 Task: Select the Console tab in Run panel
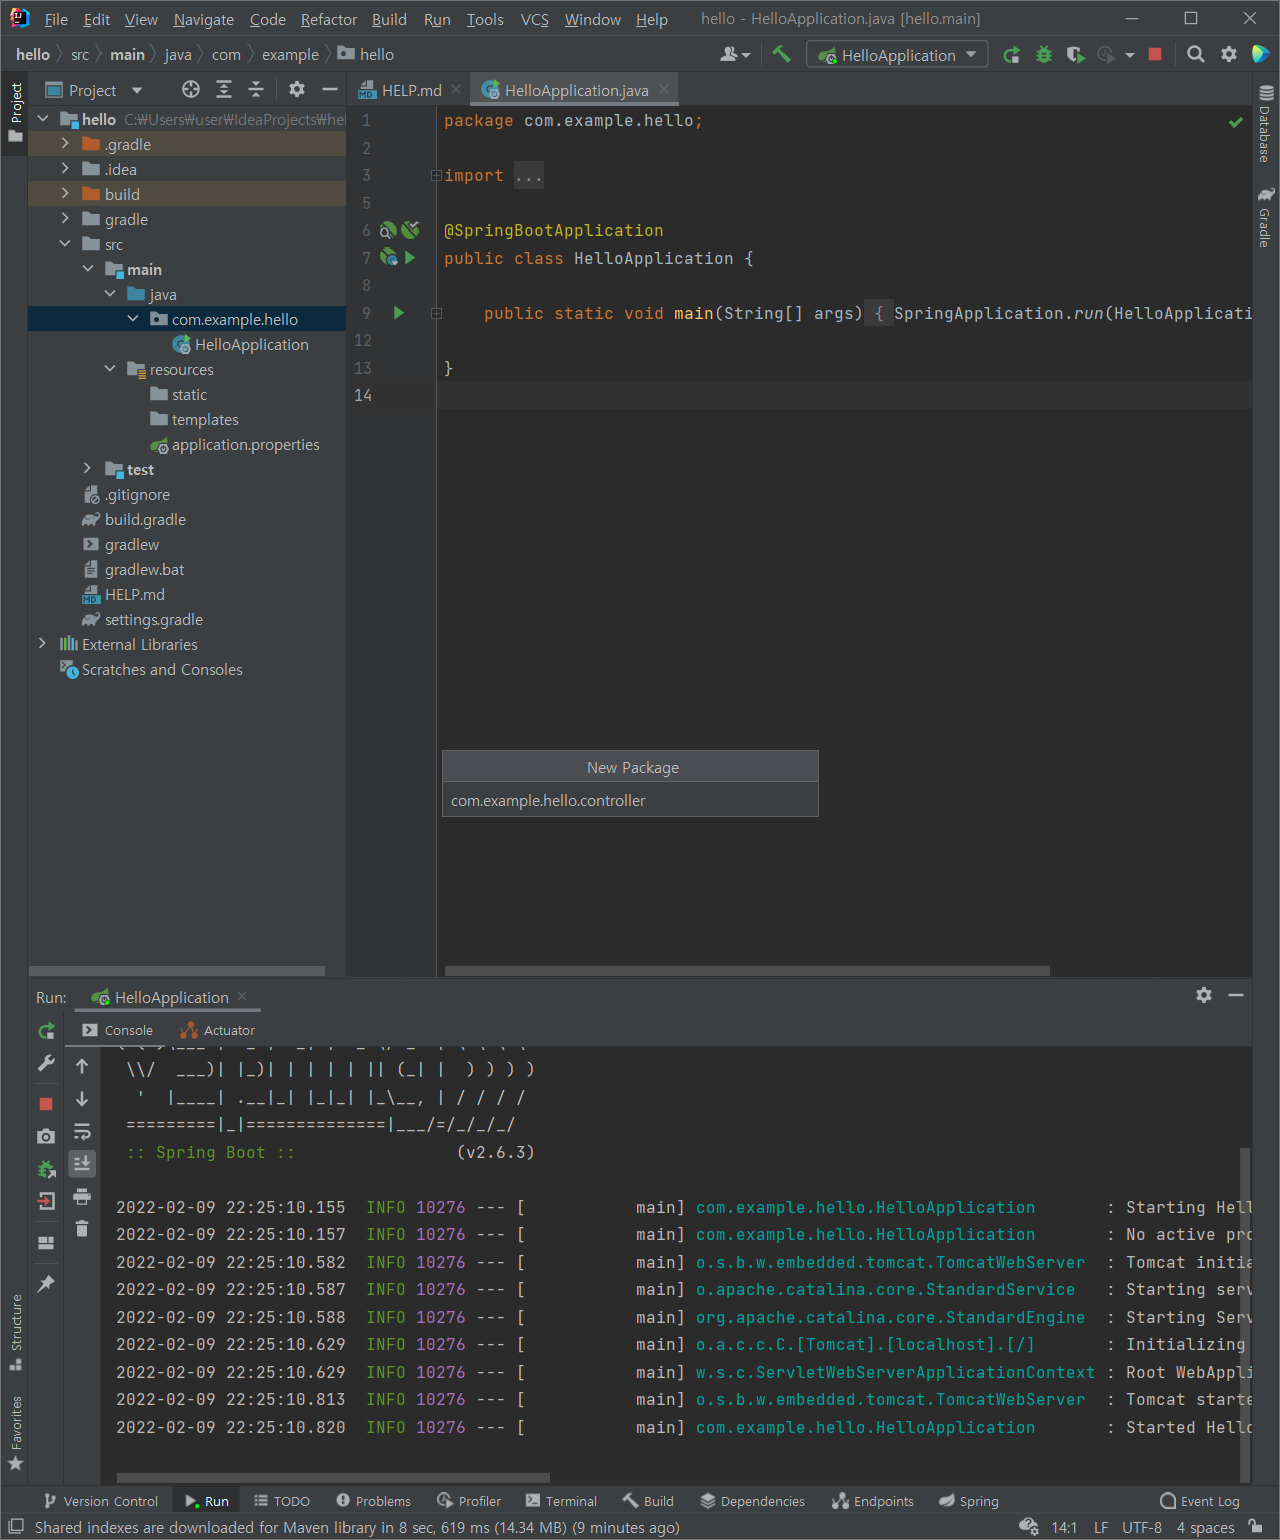coord(117,1030)
